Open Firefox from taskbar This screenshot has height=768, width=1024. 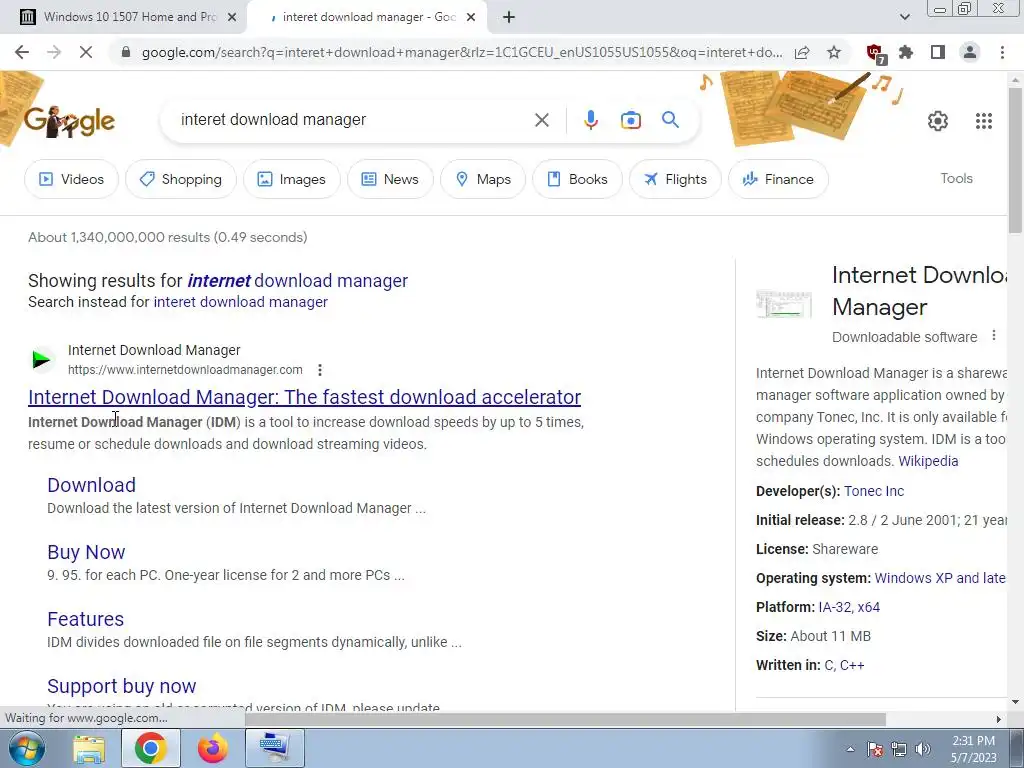point(213,748)
